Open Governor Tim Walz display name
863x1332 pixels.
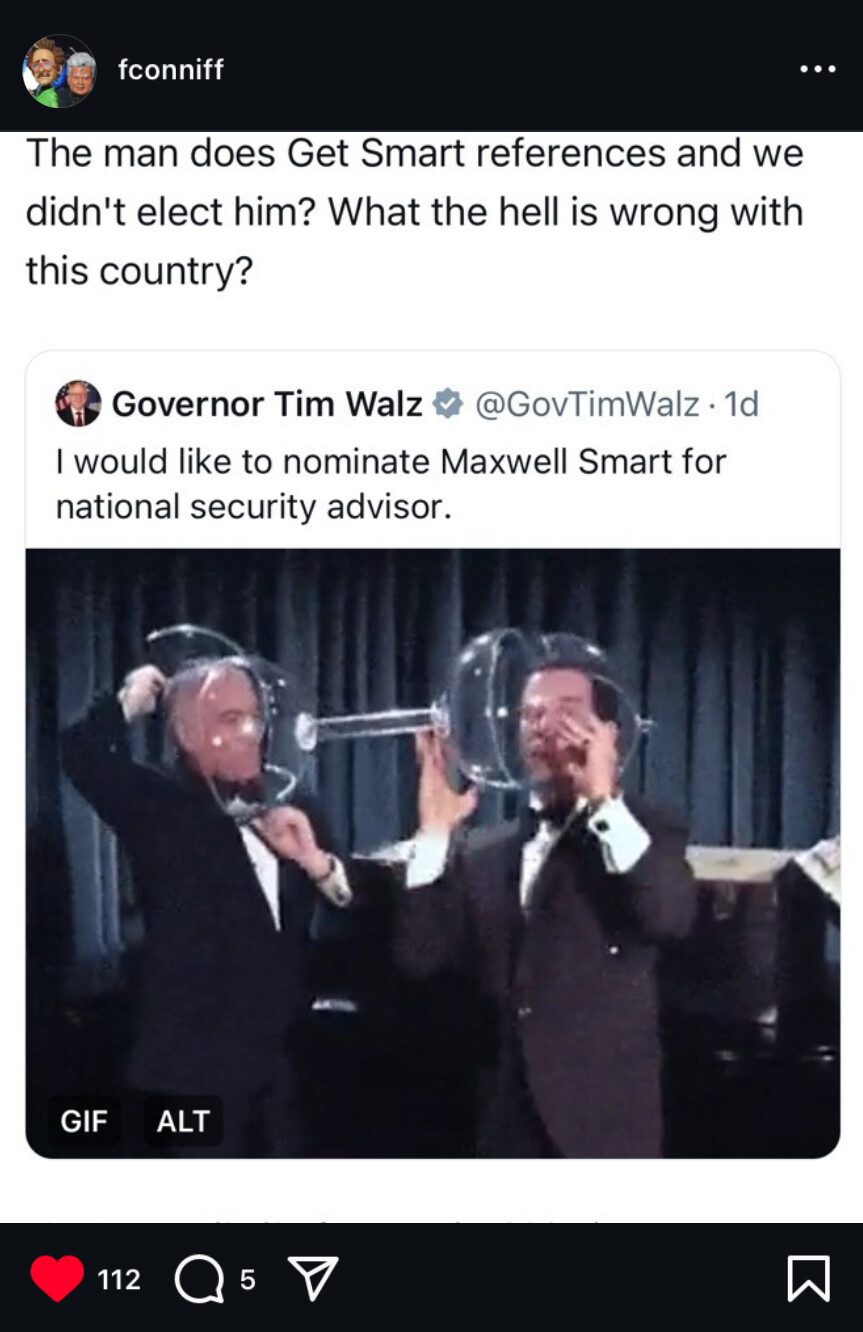pos(267,404)
